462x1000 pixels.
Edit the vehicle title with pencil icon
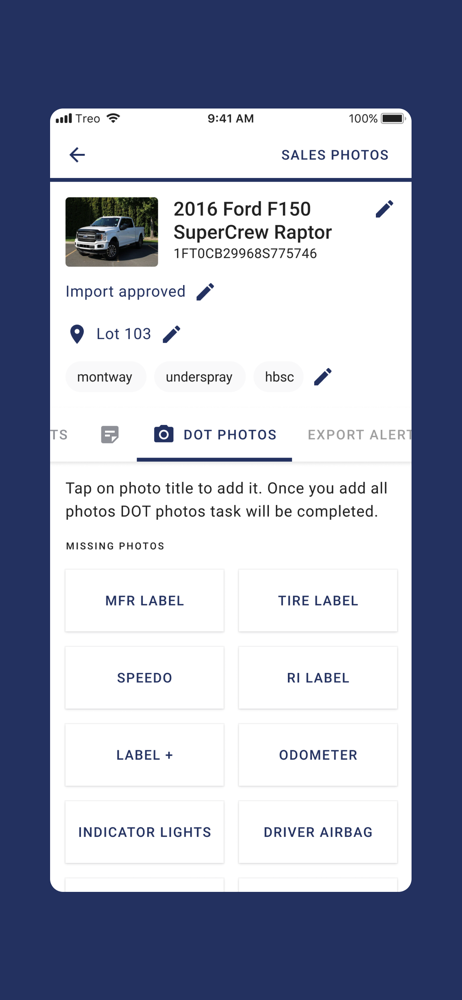coord(384,209)
